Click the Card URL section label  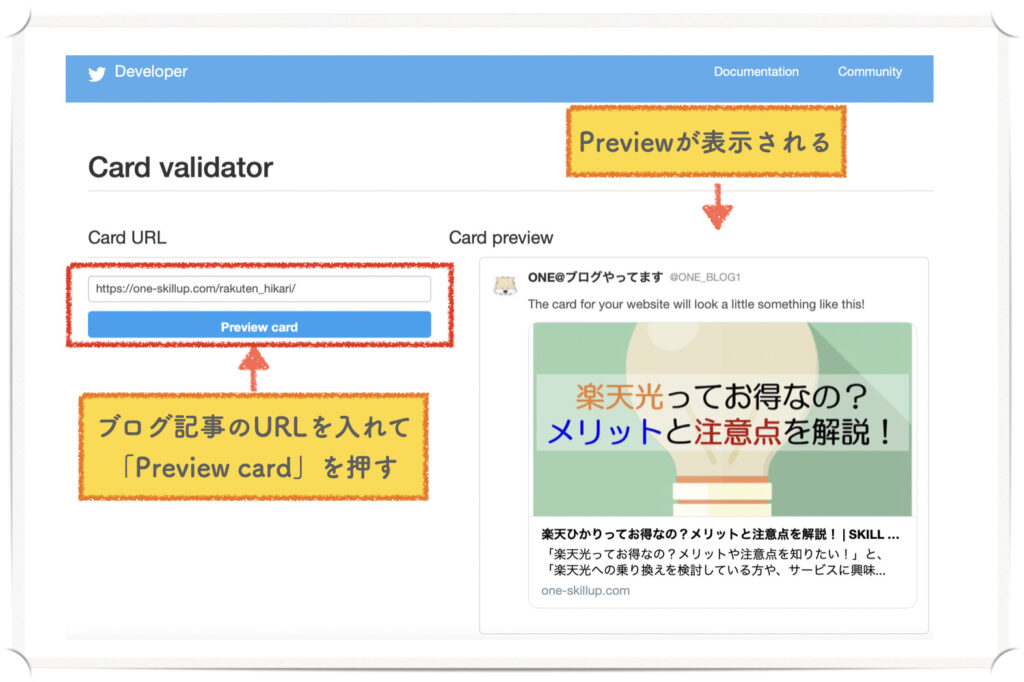coord(127,238)
